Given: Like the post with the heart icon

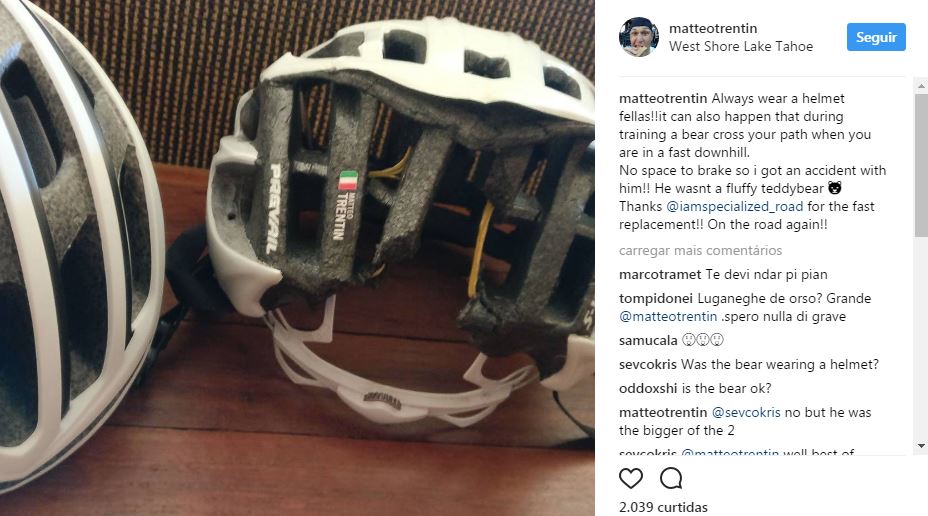Looking at the screenshot, I should coord(631,478).
